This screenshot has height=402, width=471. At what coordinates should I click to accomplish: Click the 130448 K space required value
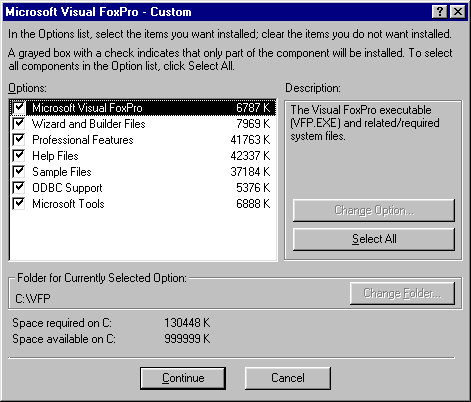(187, 323)
